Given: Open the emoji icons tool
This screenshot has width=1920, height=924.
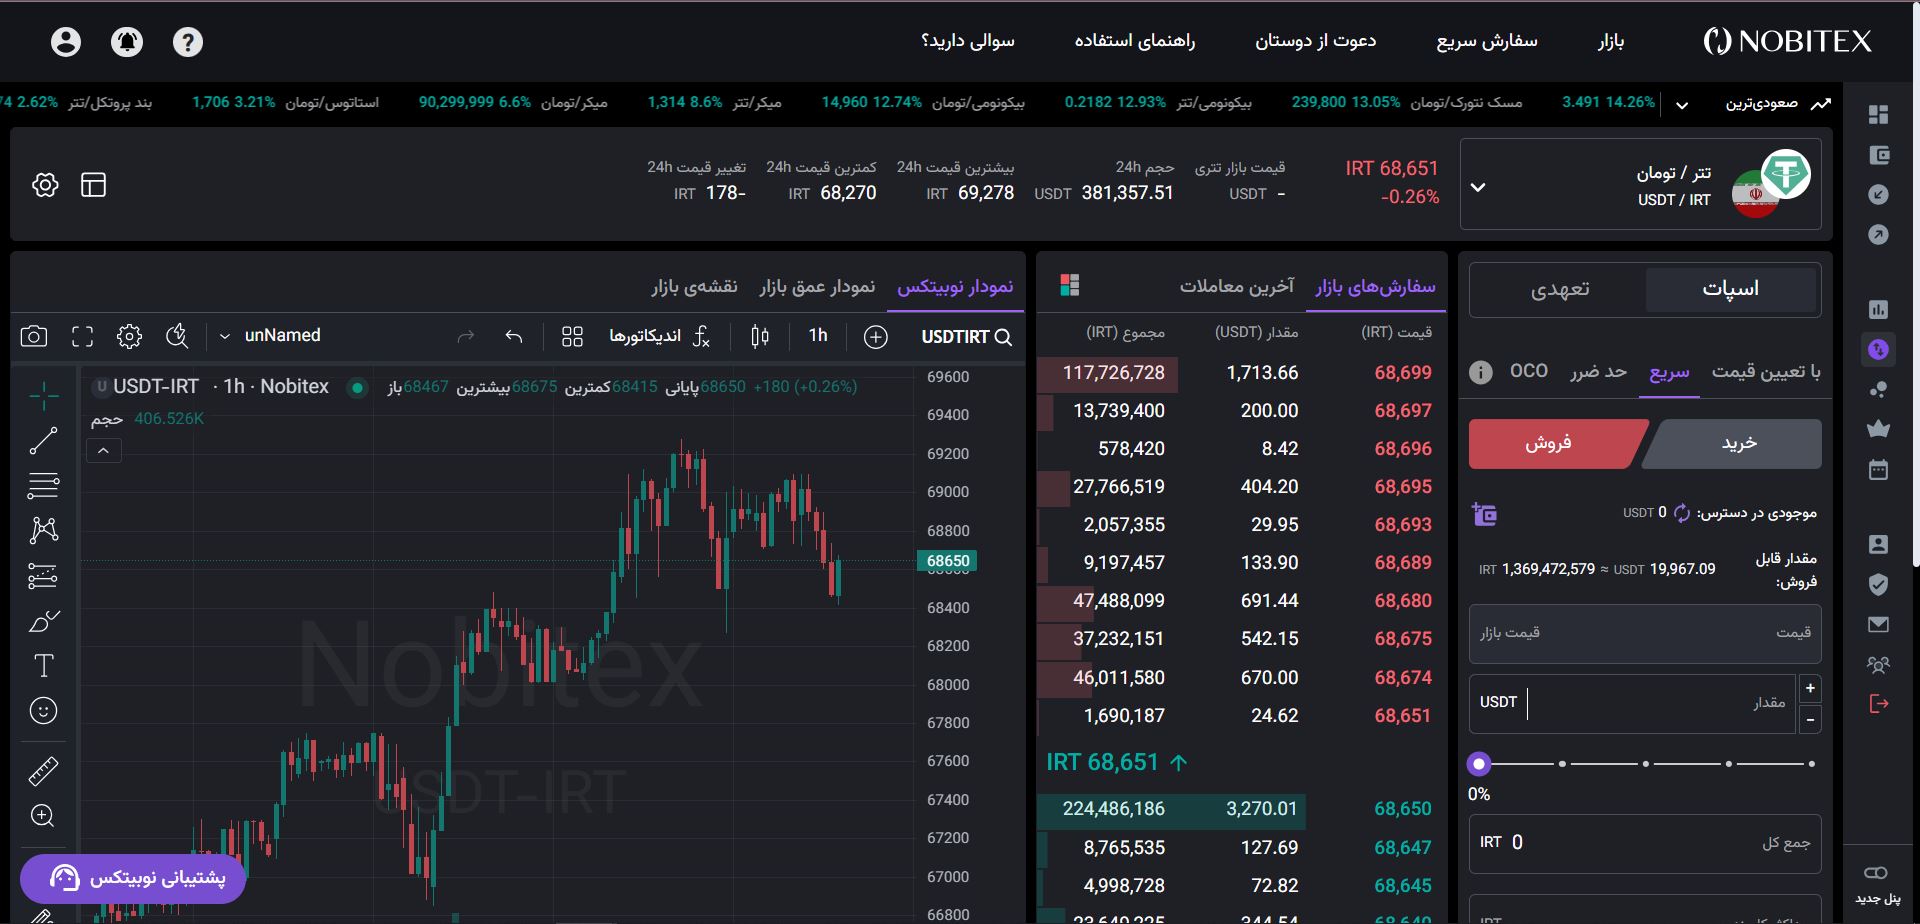Looking at the screenshot, I should [43, 711].
